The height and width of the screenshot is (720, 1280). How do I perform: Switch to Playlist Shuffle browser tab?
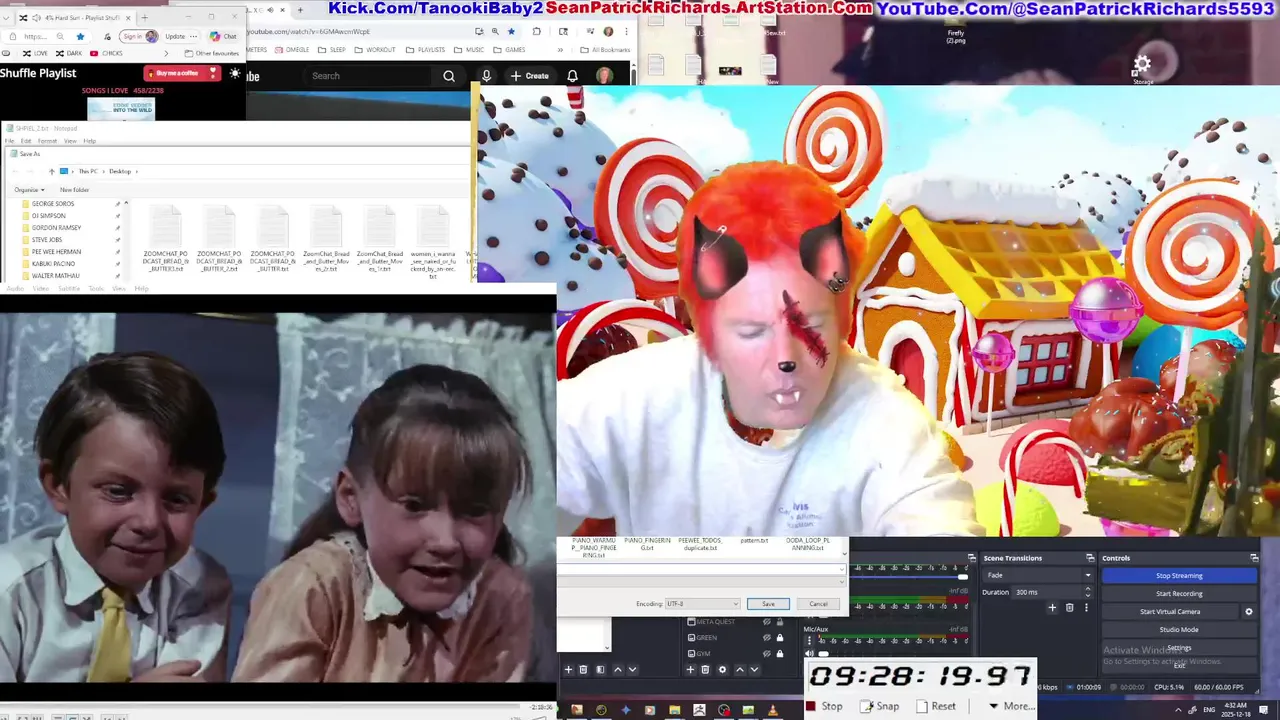pyautogui.click(x=75, y=18)
